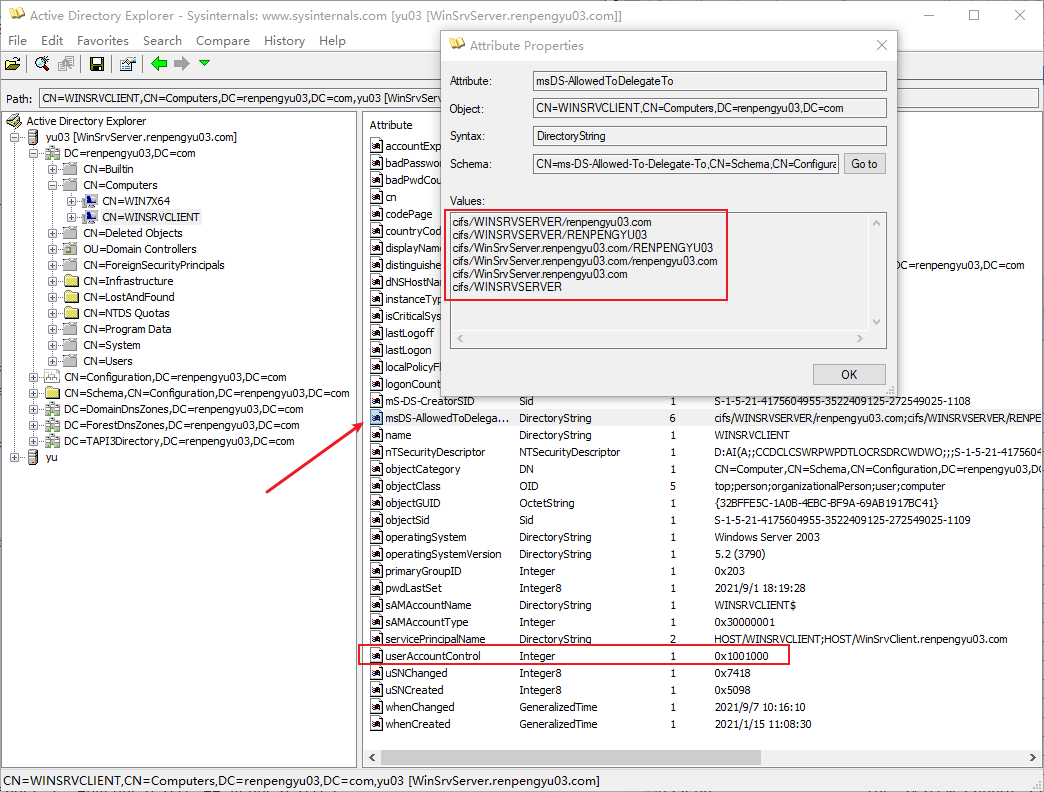The width and height of the screenshot is (1044, 792).
Task: Go back with the green left arrow
Action: pos(159,64)
